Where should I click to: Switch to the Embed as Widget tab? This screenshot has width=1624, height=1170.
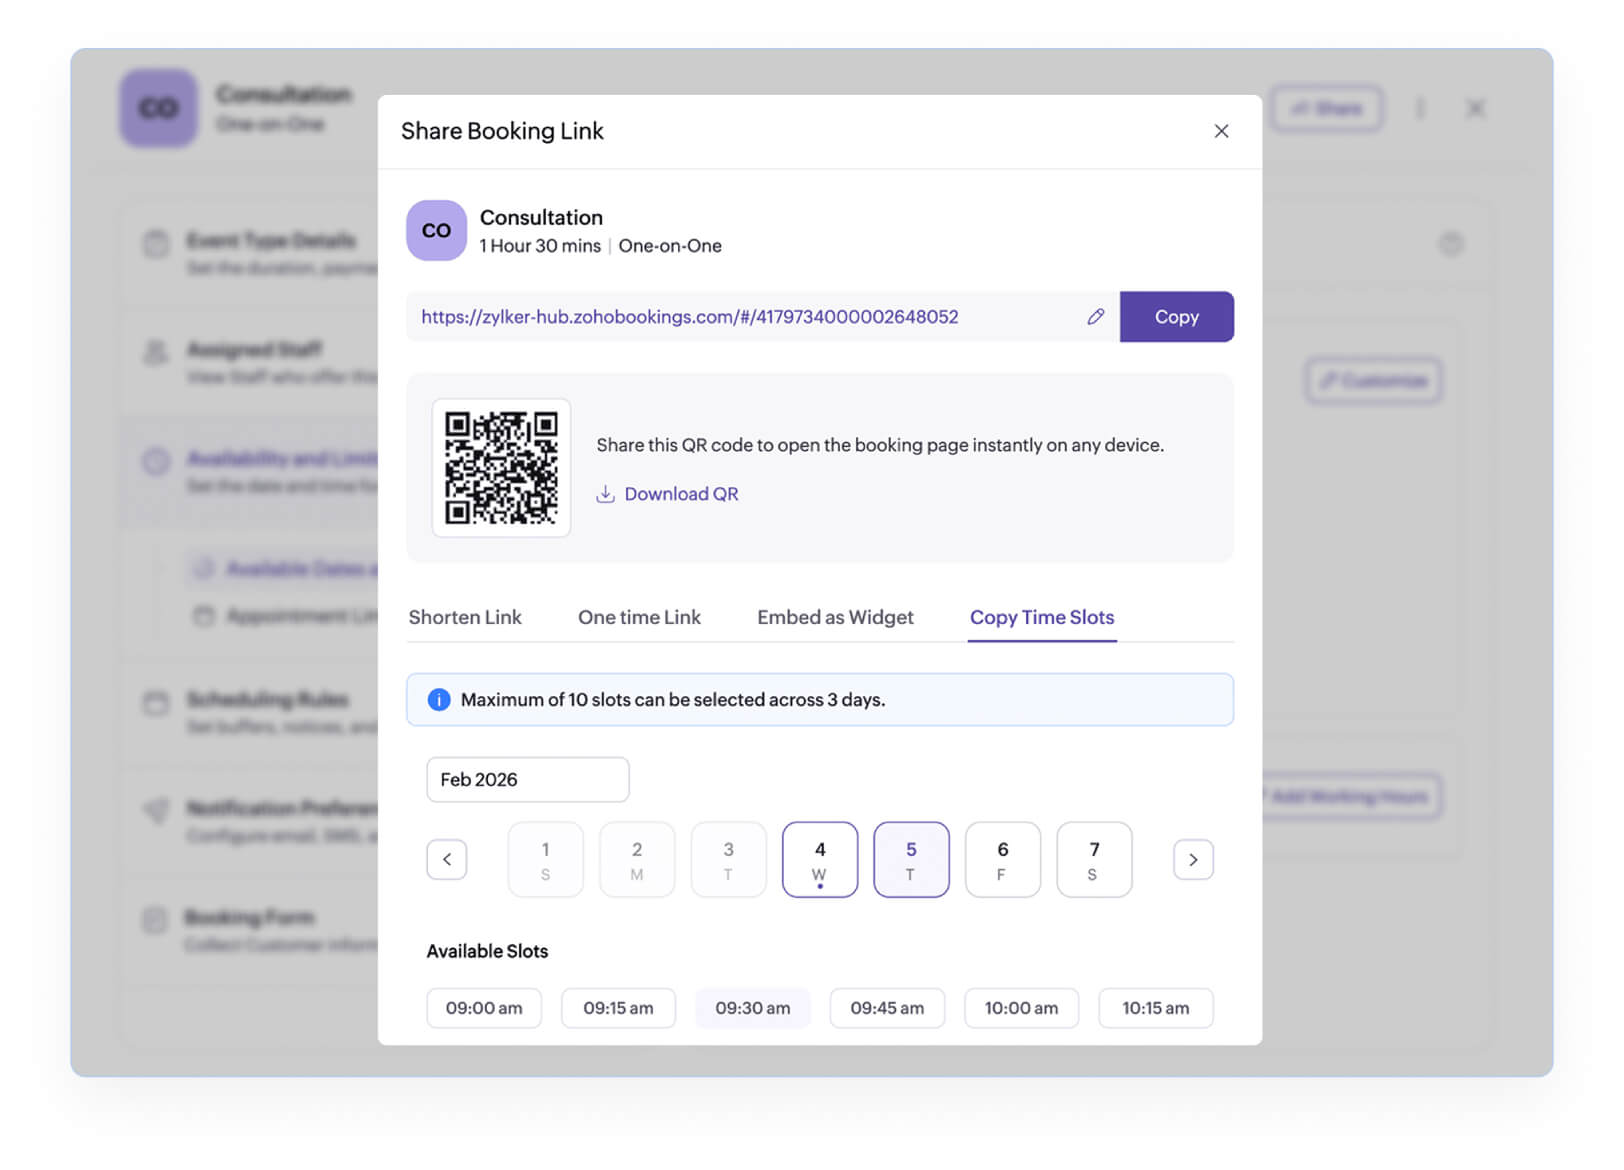[x=835, y=617]
